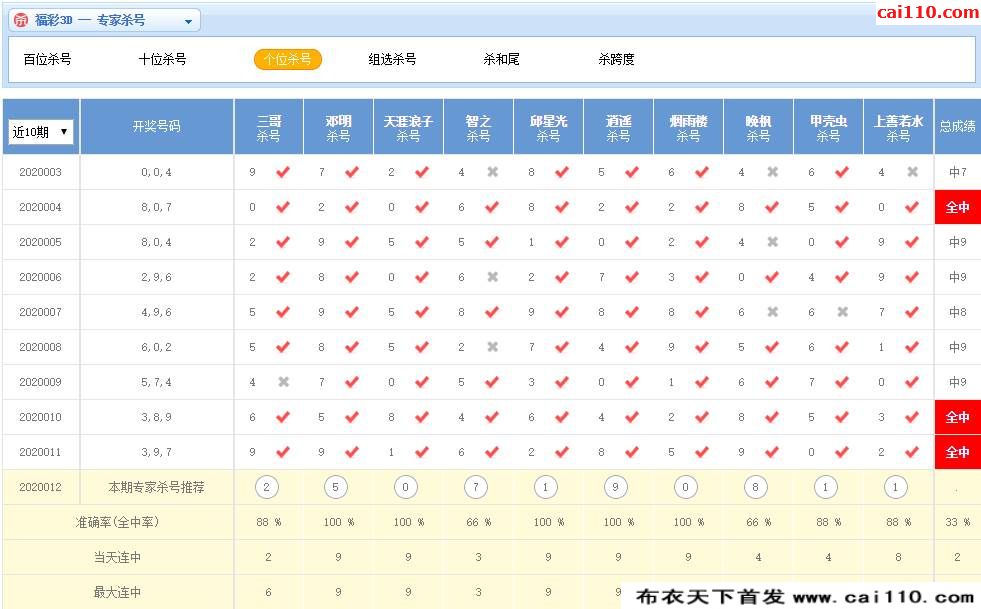Click the 当天连中 row label

point(117,558)
